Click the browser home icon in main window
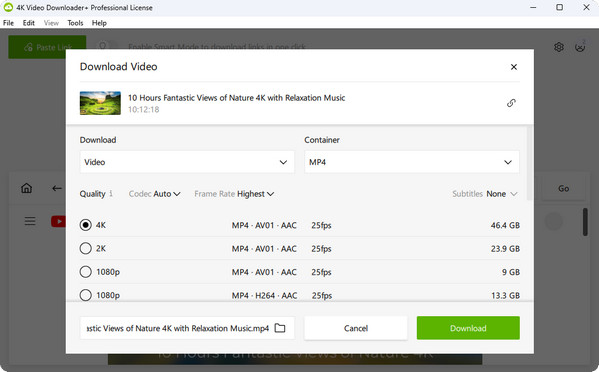 click(26, 188)
